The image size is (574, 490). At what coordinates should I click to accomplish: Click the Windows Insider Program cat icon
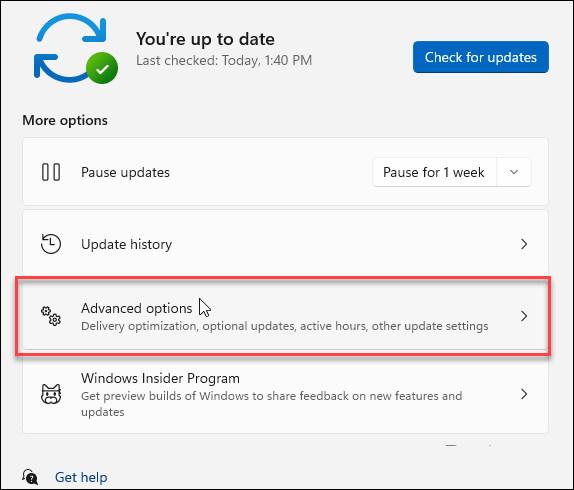51,394
